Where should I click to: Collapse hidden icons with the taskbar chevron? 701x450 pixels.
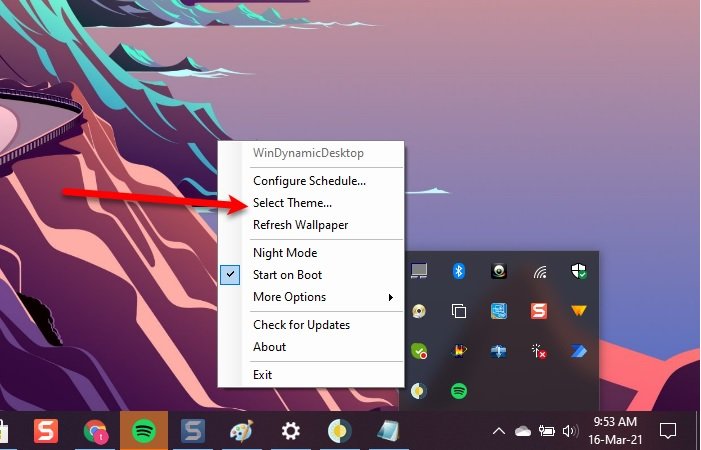499,431
